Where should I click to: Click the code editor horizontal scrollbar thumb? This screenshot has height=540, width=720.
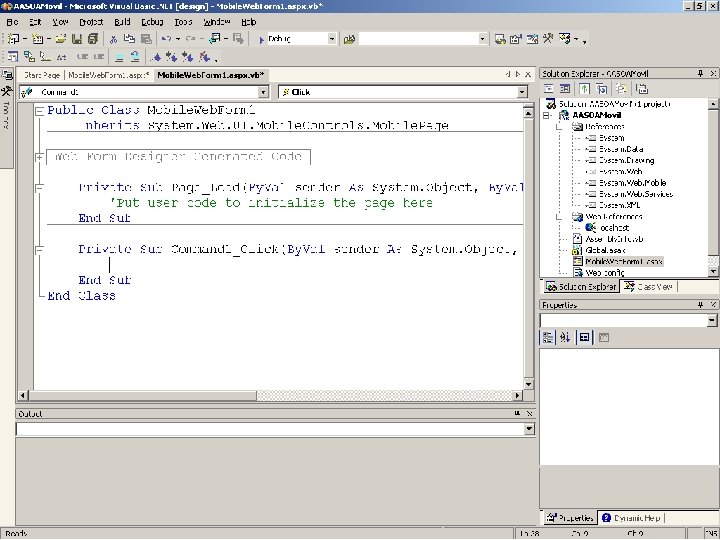point(142,395)
